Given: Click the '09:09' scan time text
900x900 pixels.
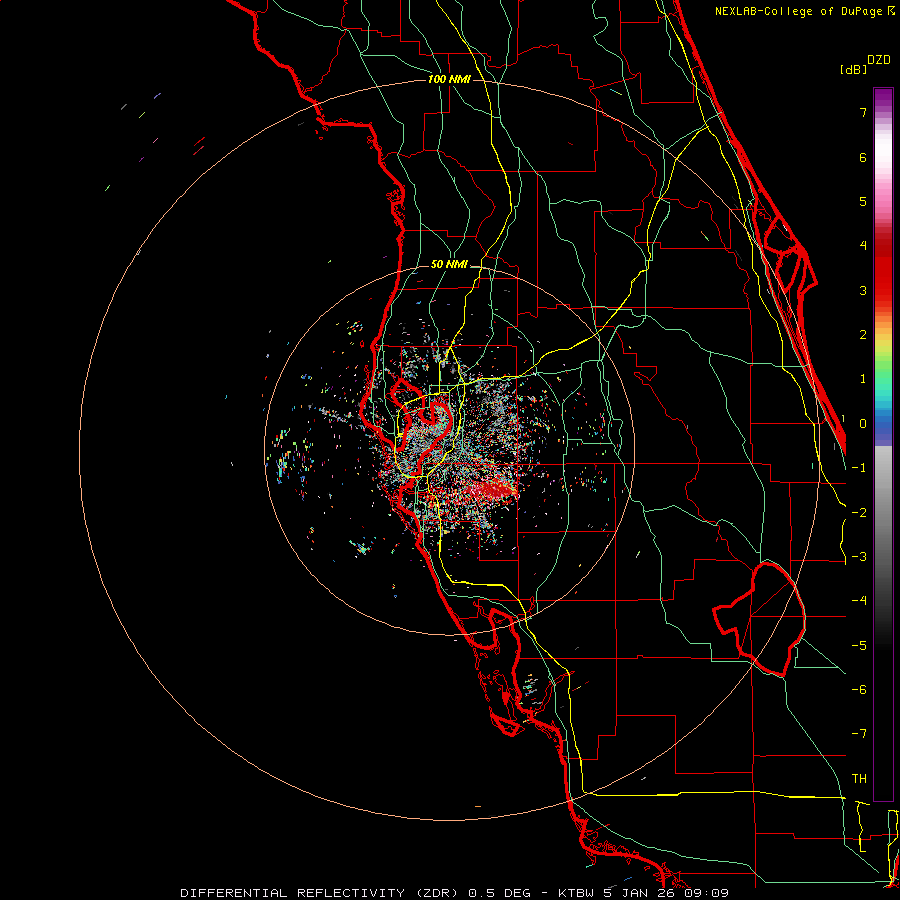Looking at the screenshot, I should coord(707,893).
